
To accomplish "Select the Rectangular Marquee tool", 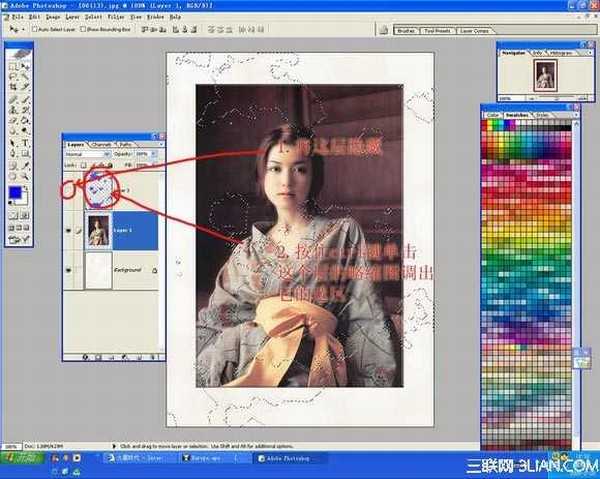I will 12,67.
